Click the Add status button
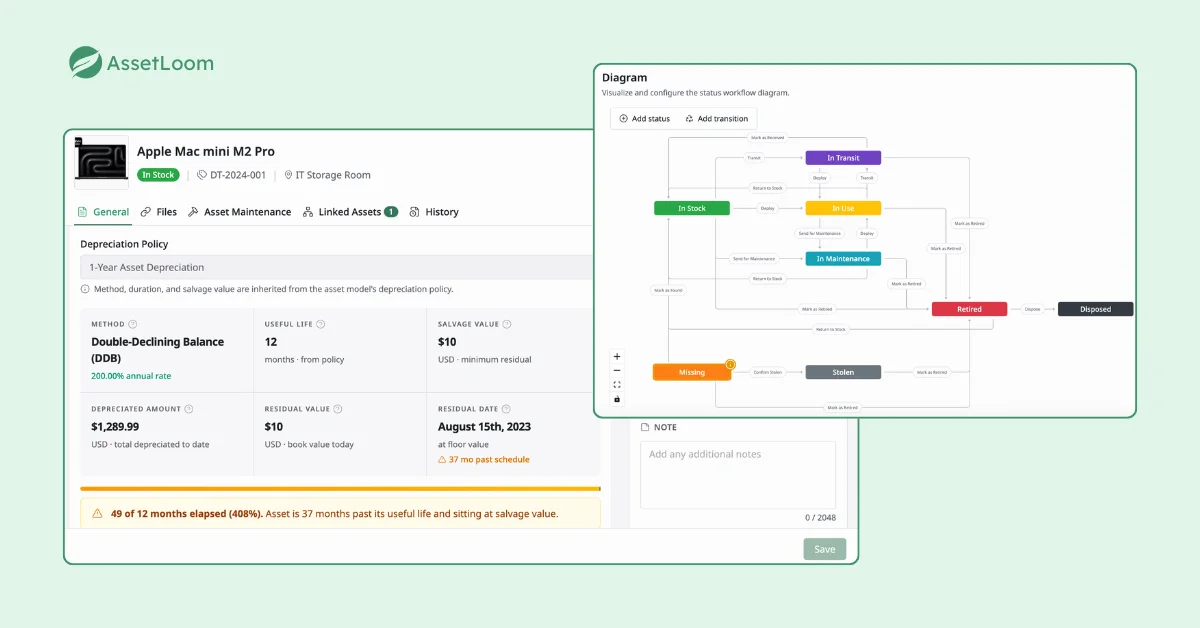 [644, 119]
